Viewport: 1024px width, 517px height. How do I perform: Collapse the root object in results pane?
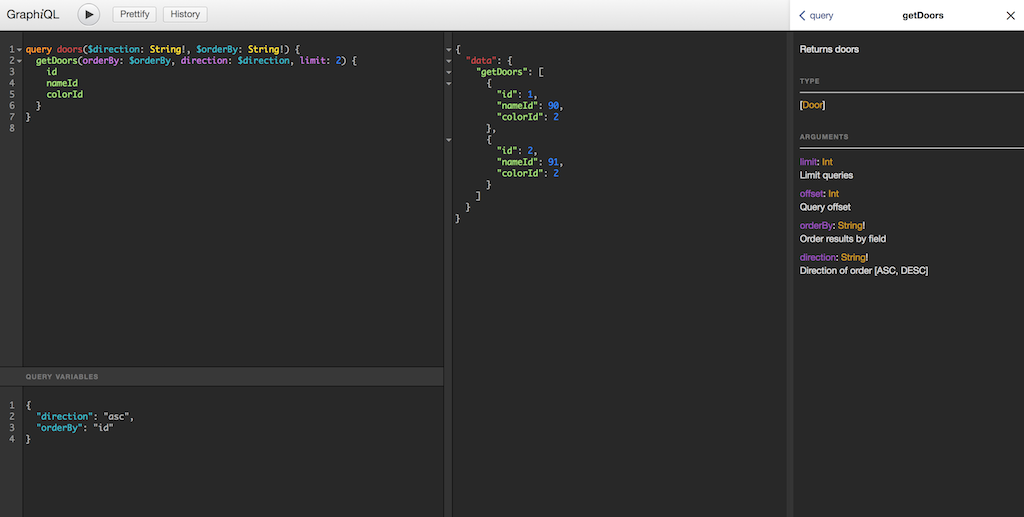point(448,50)
